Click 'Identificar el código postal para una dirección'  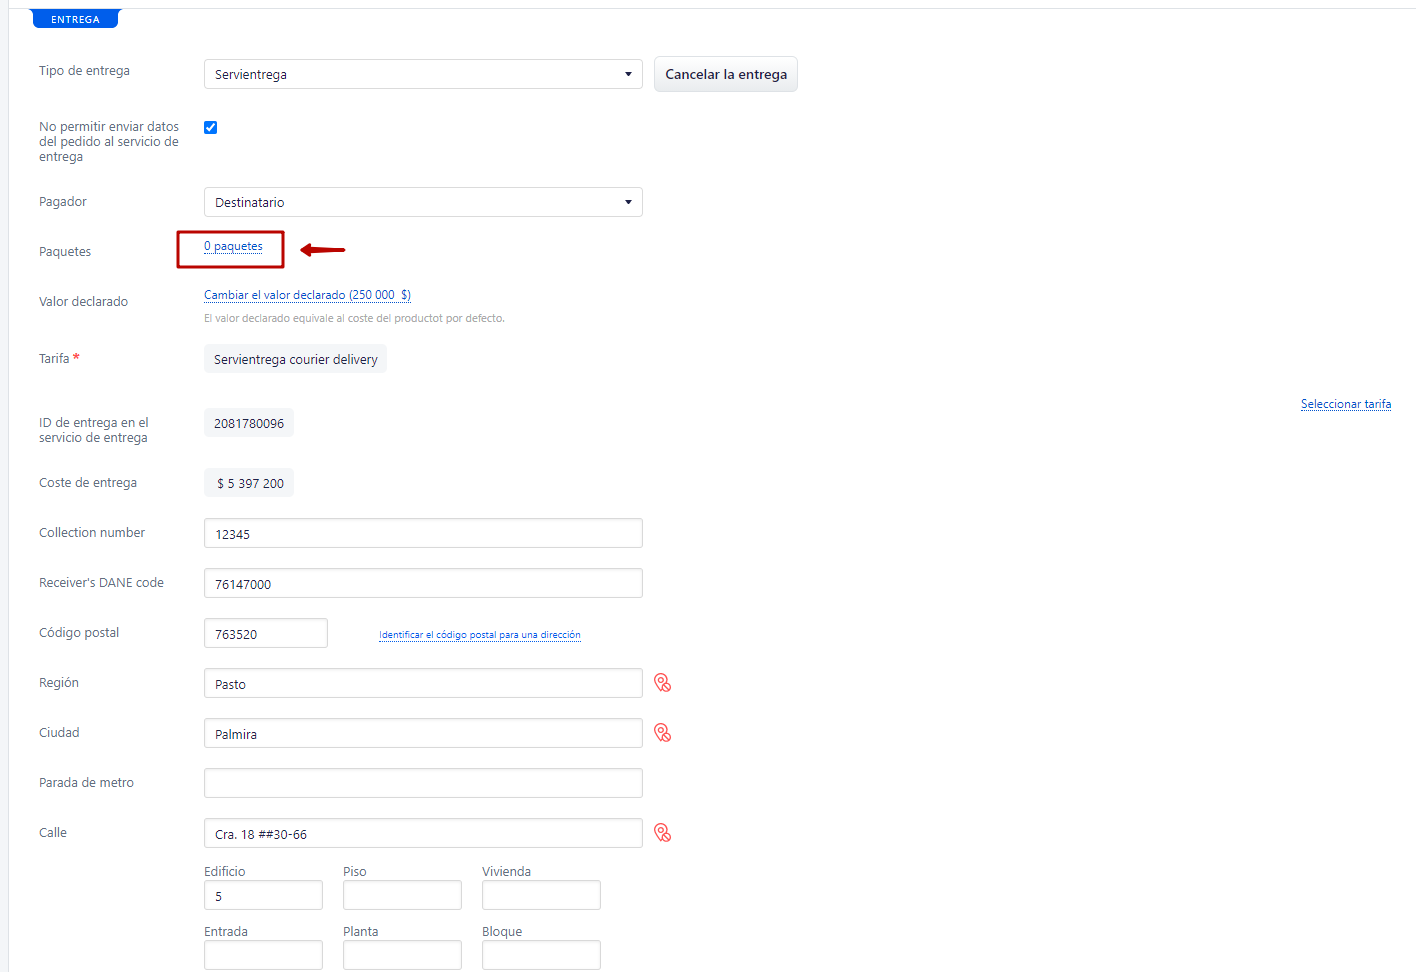coord(480,635)
